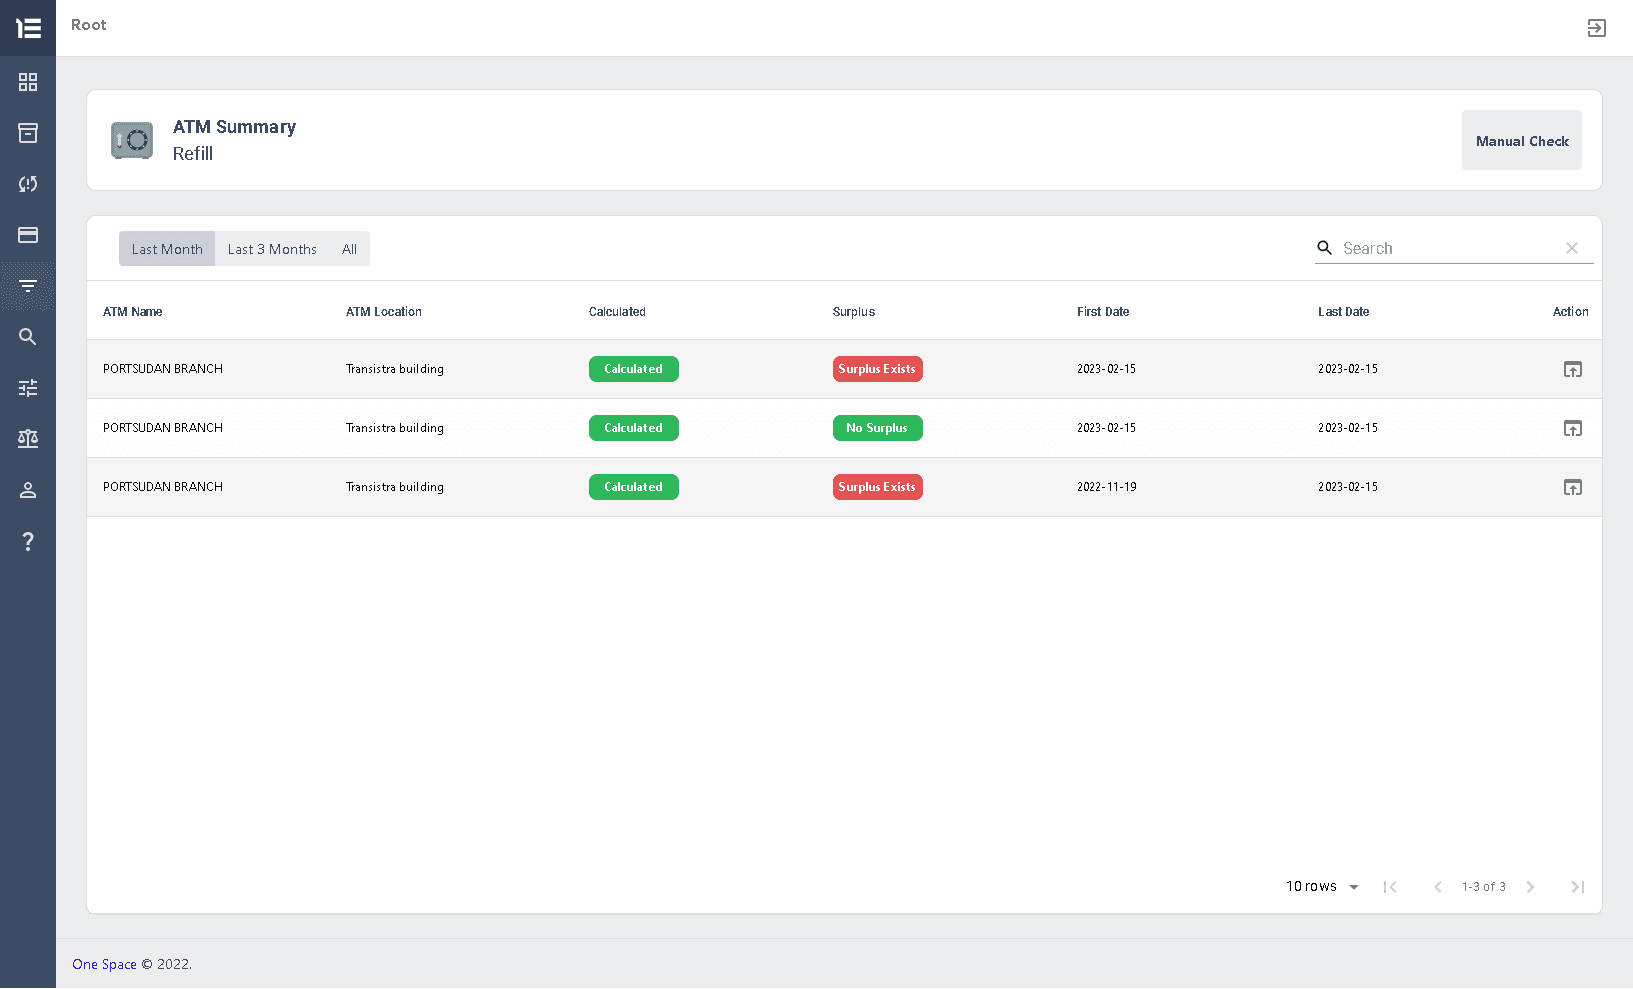Open the 10 rows per page dropdown

[1322, 886]
